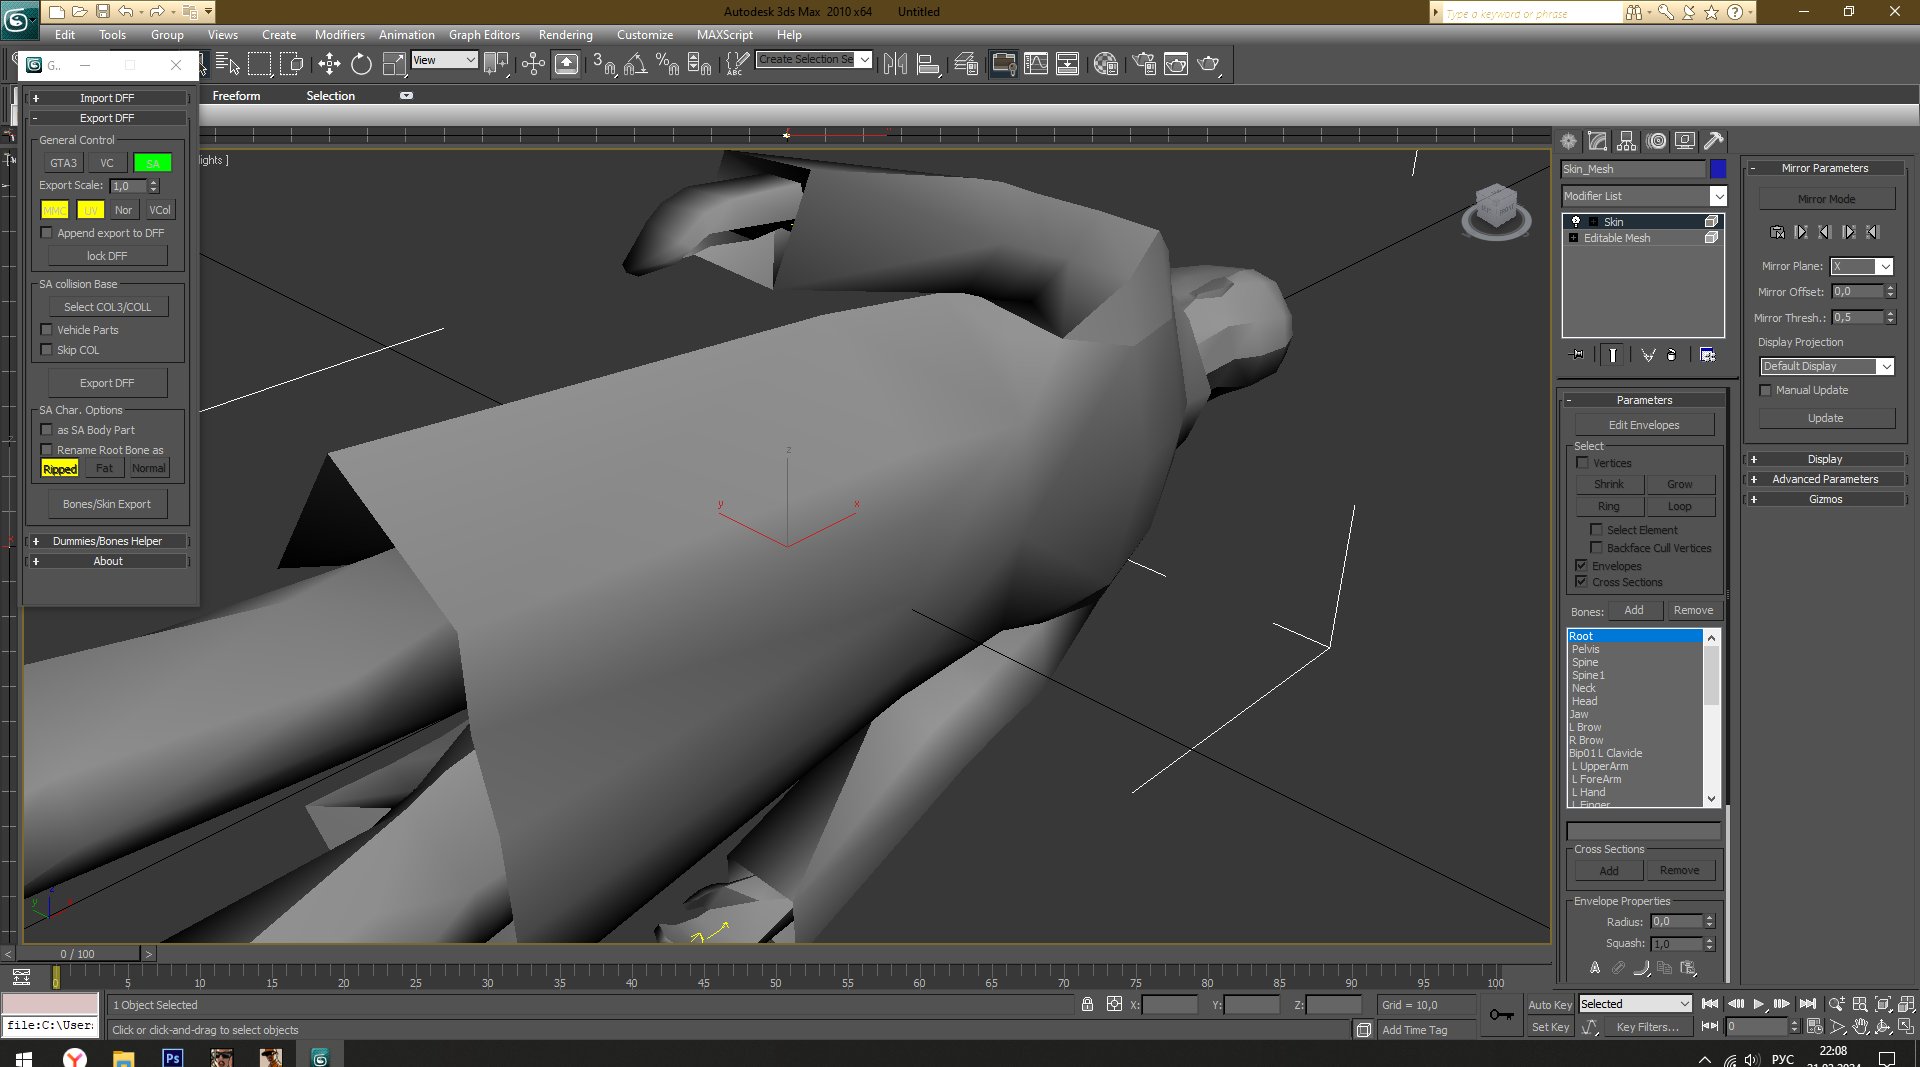This screenshot has height=1067, width=1920.
Task: Select the Move tool in toolbar
Action: 329,65
